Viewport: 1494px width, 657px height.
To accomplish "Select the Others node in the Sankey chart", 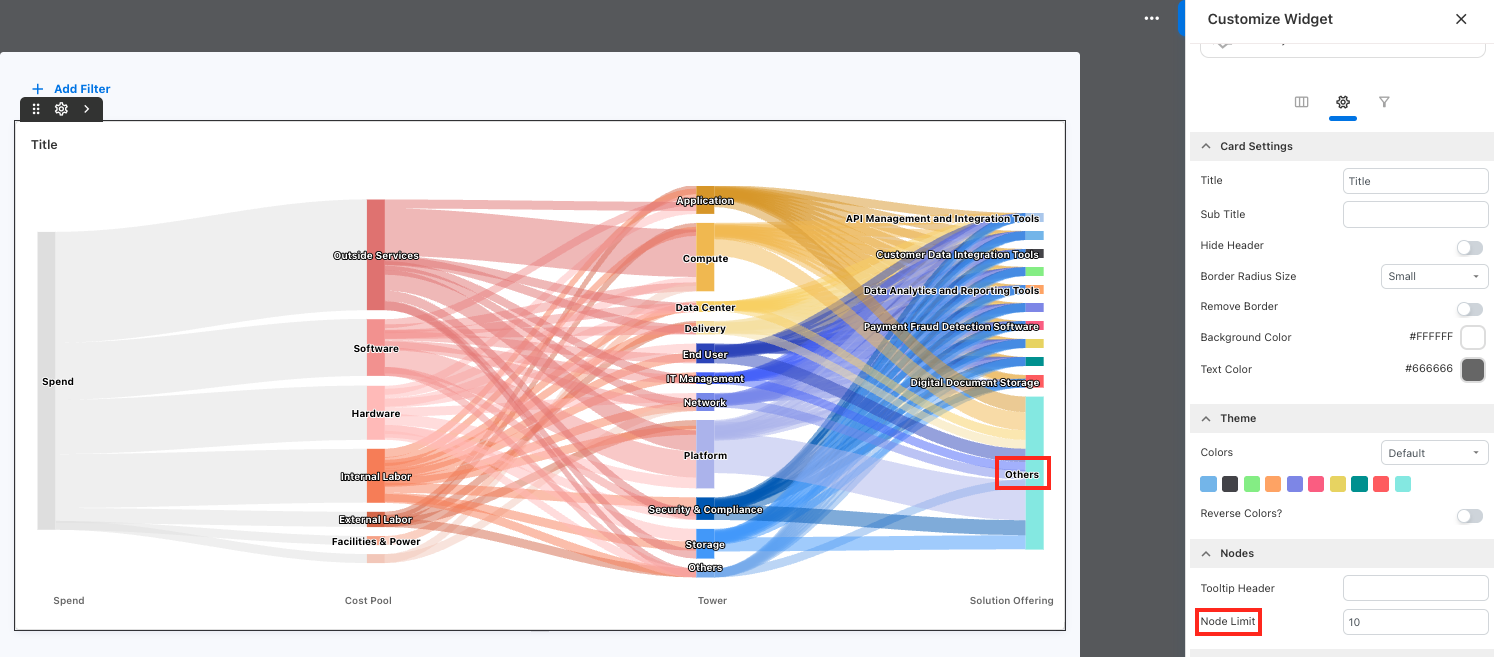I will click(x=1022, y=473).
